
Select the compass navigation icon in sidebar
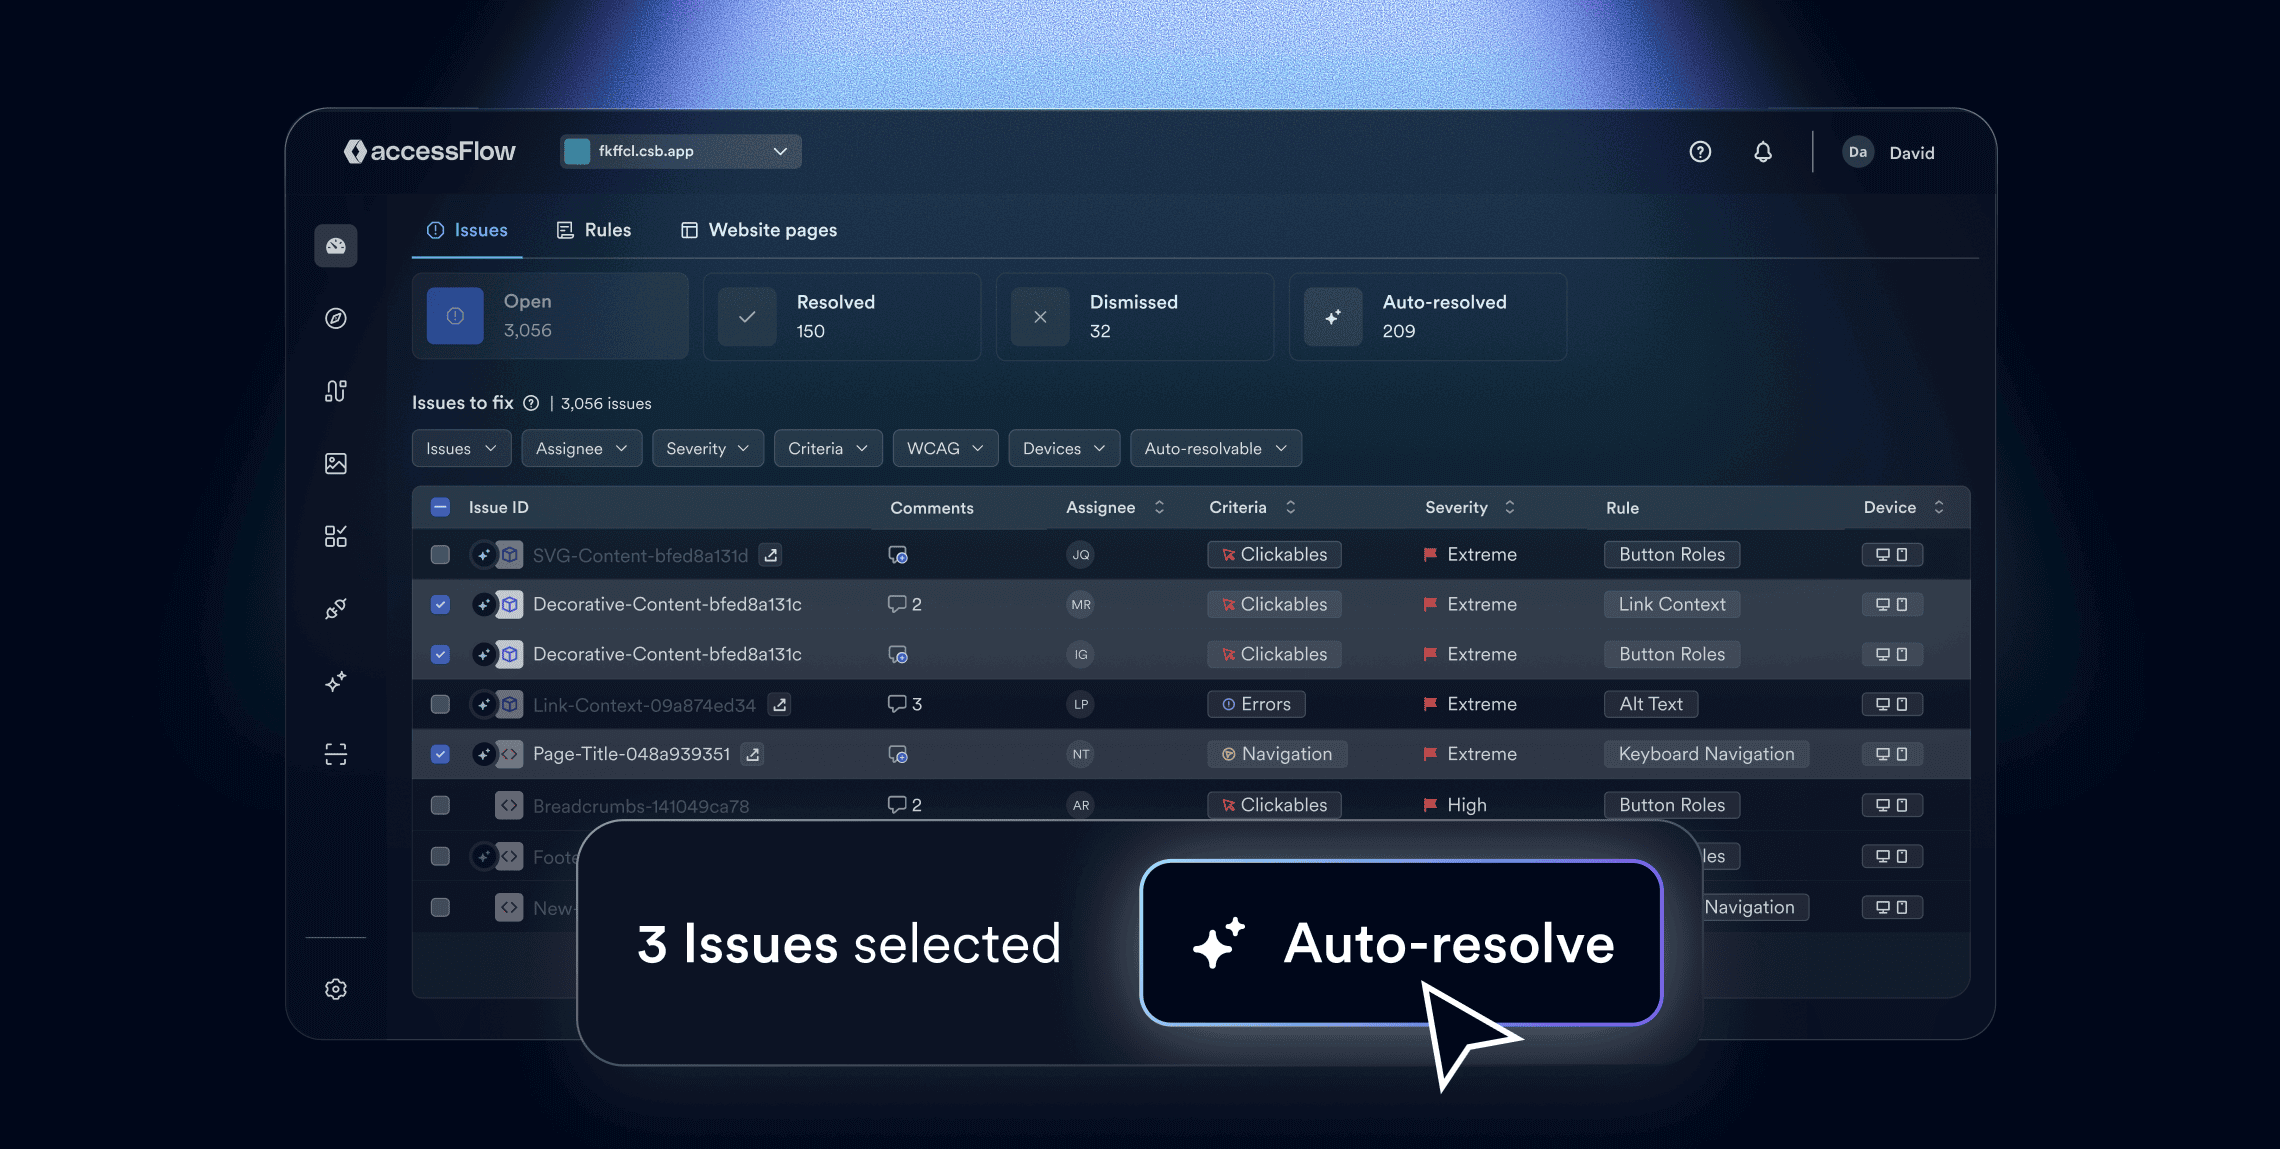[336, 318]
